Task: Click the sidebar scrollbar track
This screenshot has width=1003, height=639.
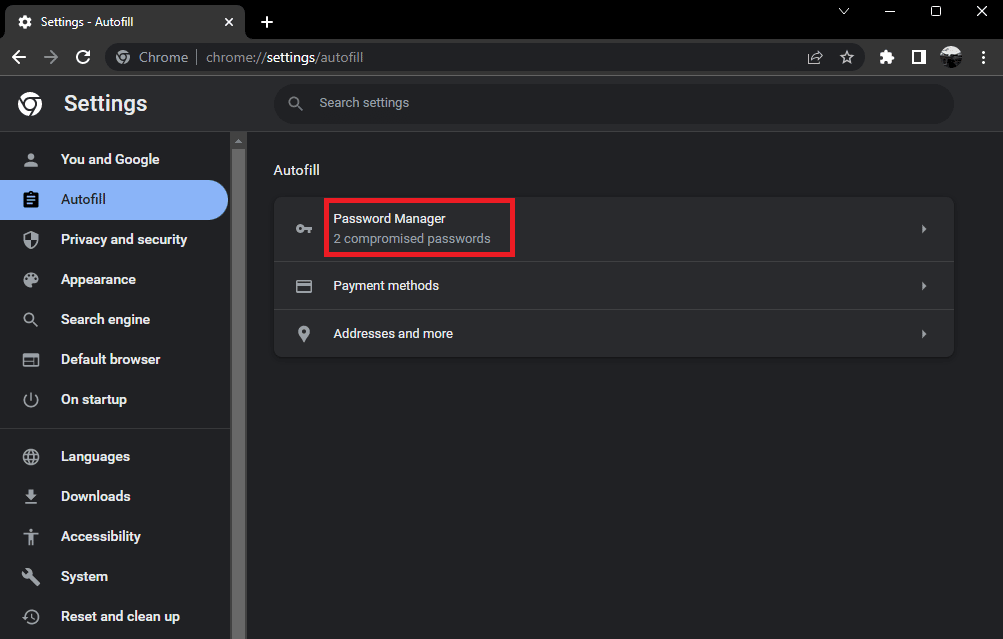Action: pos(239,393)
